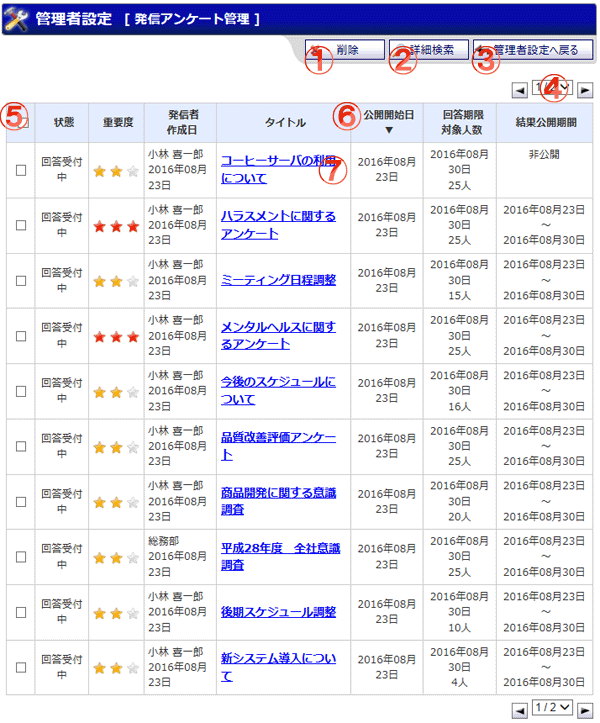This screenshot has width=600, height=723.
Task: Click yellow stars of ミーティング日程調整 row
Action: (x=116, y=281)
